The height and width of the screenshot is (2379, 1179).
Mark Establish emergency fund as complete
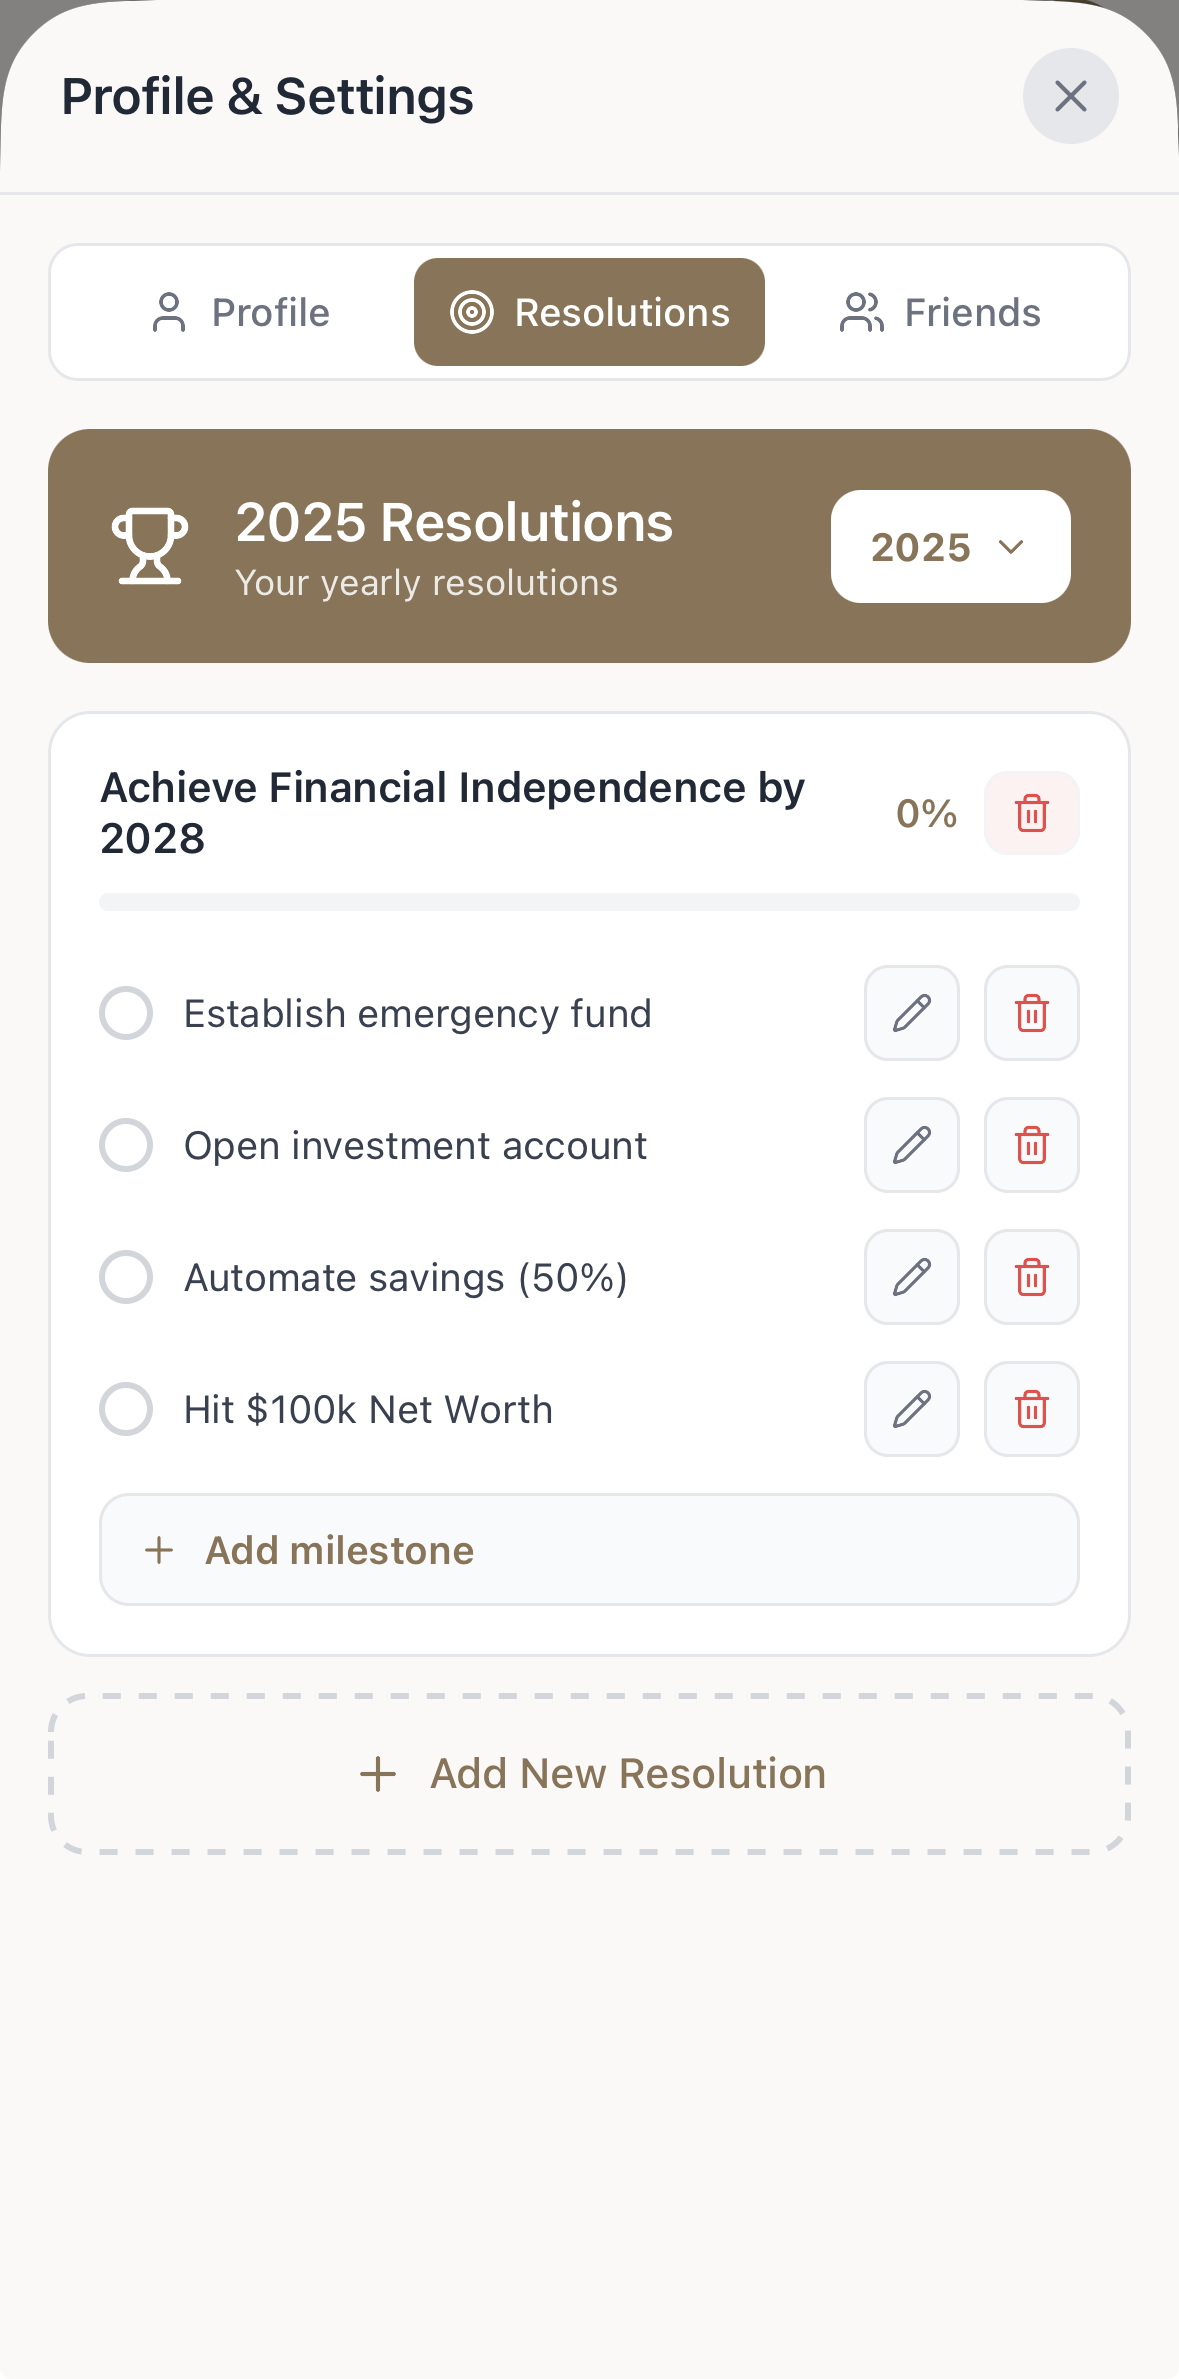(126, 1013)
